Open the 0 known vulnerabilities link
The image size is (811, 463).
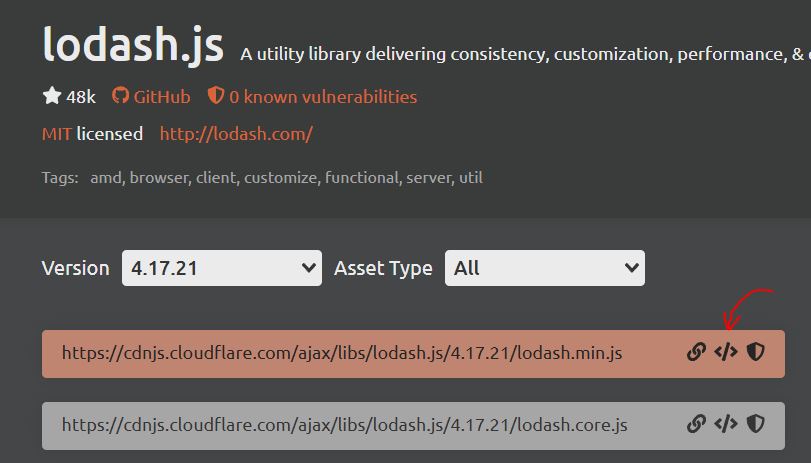(x=323, y=97)
